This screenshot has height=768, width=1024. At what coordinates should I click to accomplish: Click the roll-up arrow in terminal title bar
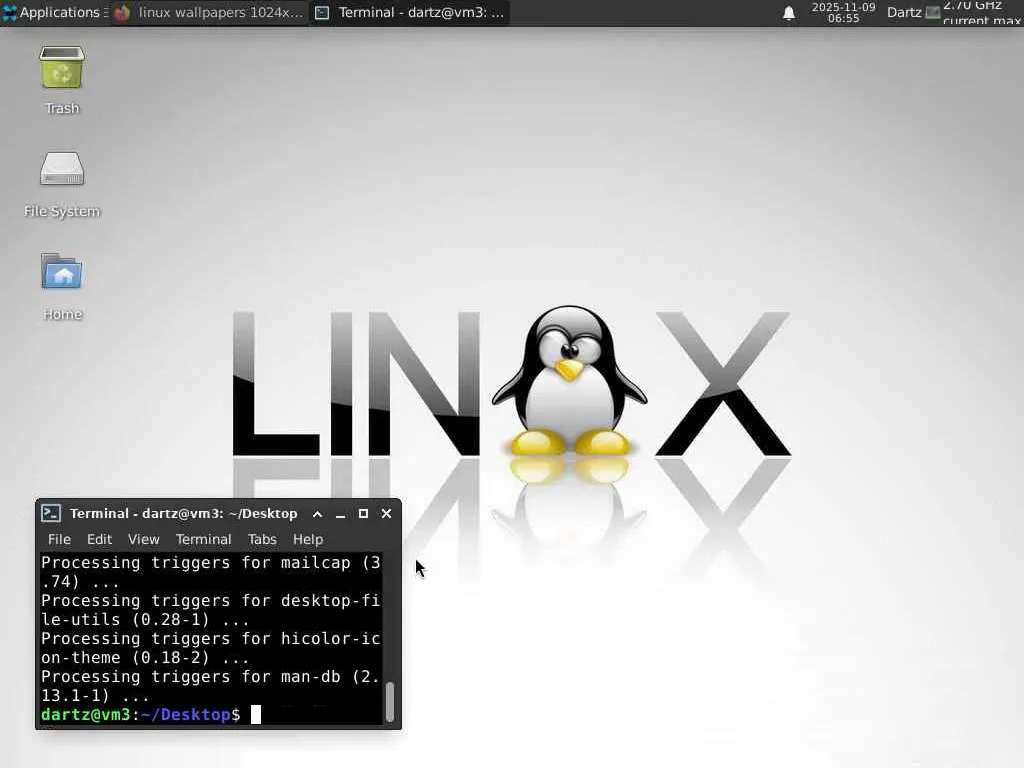(317, 514)
